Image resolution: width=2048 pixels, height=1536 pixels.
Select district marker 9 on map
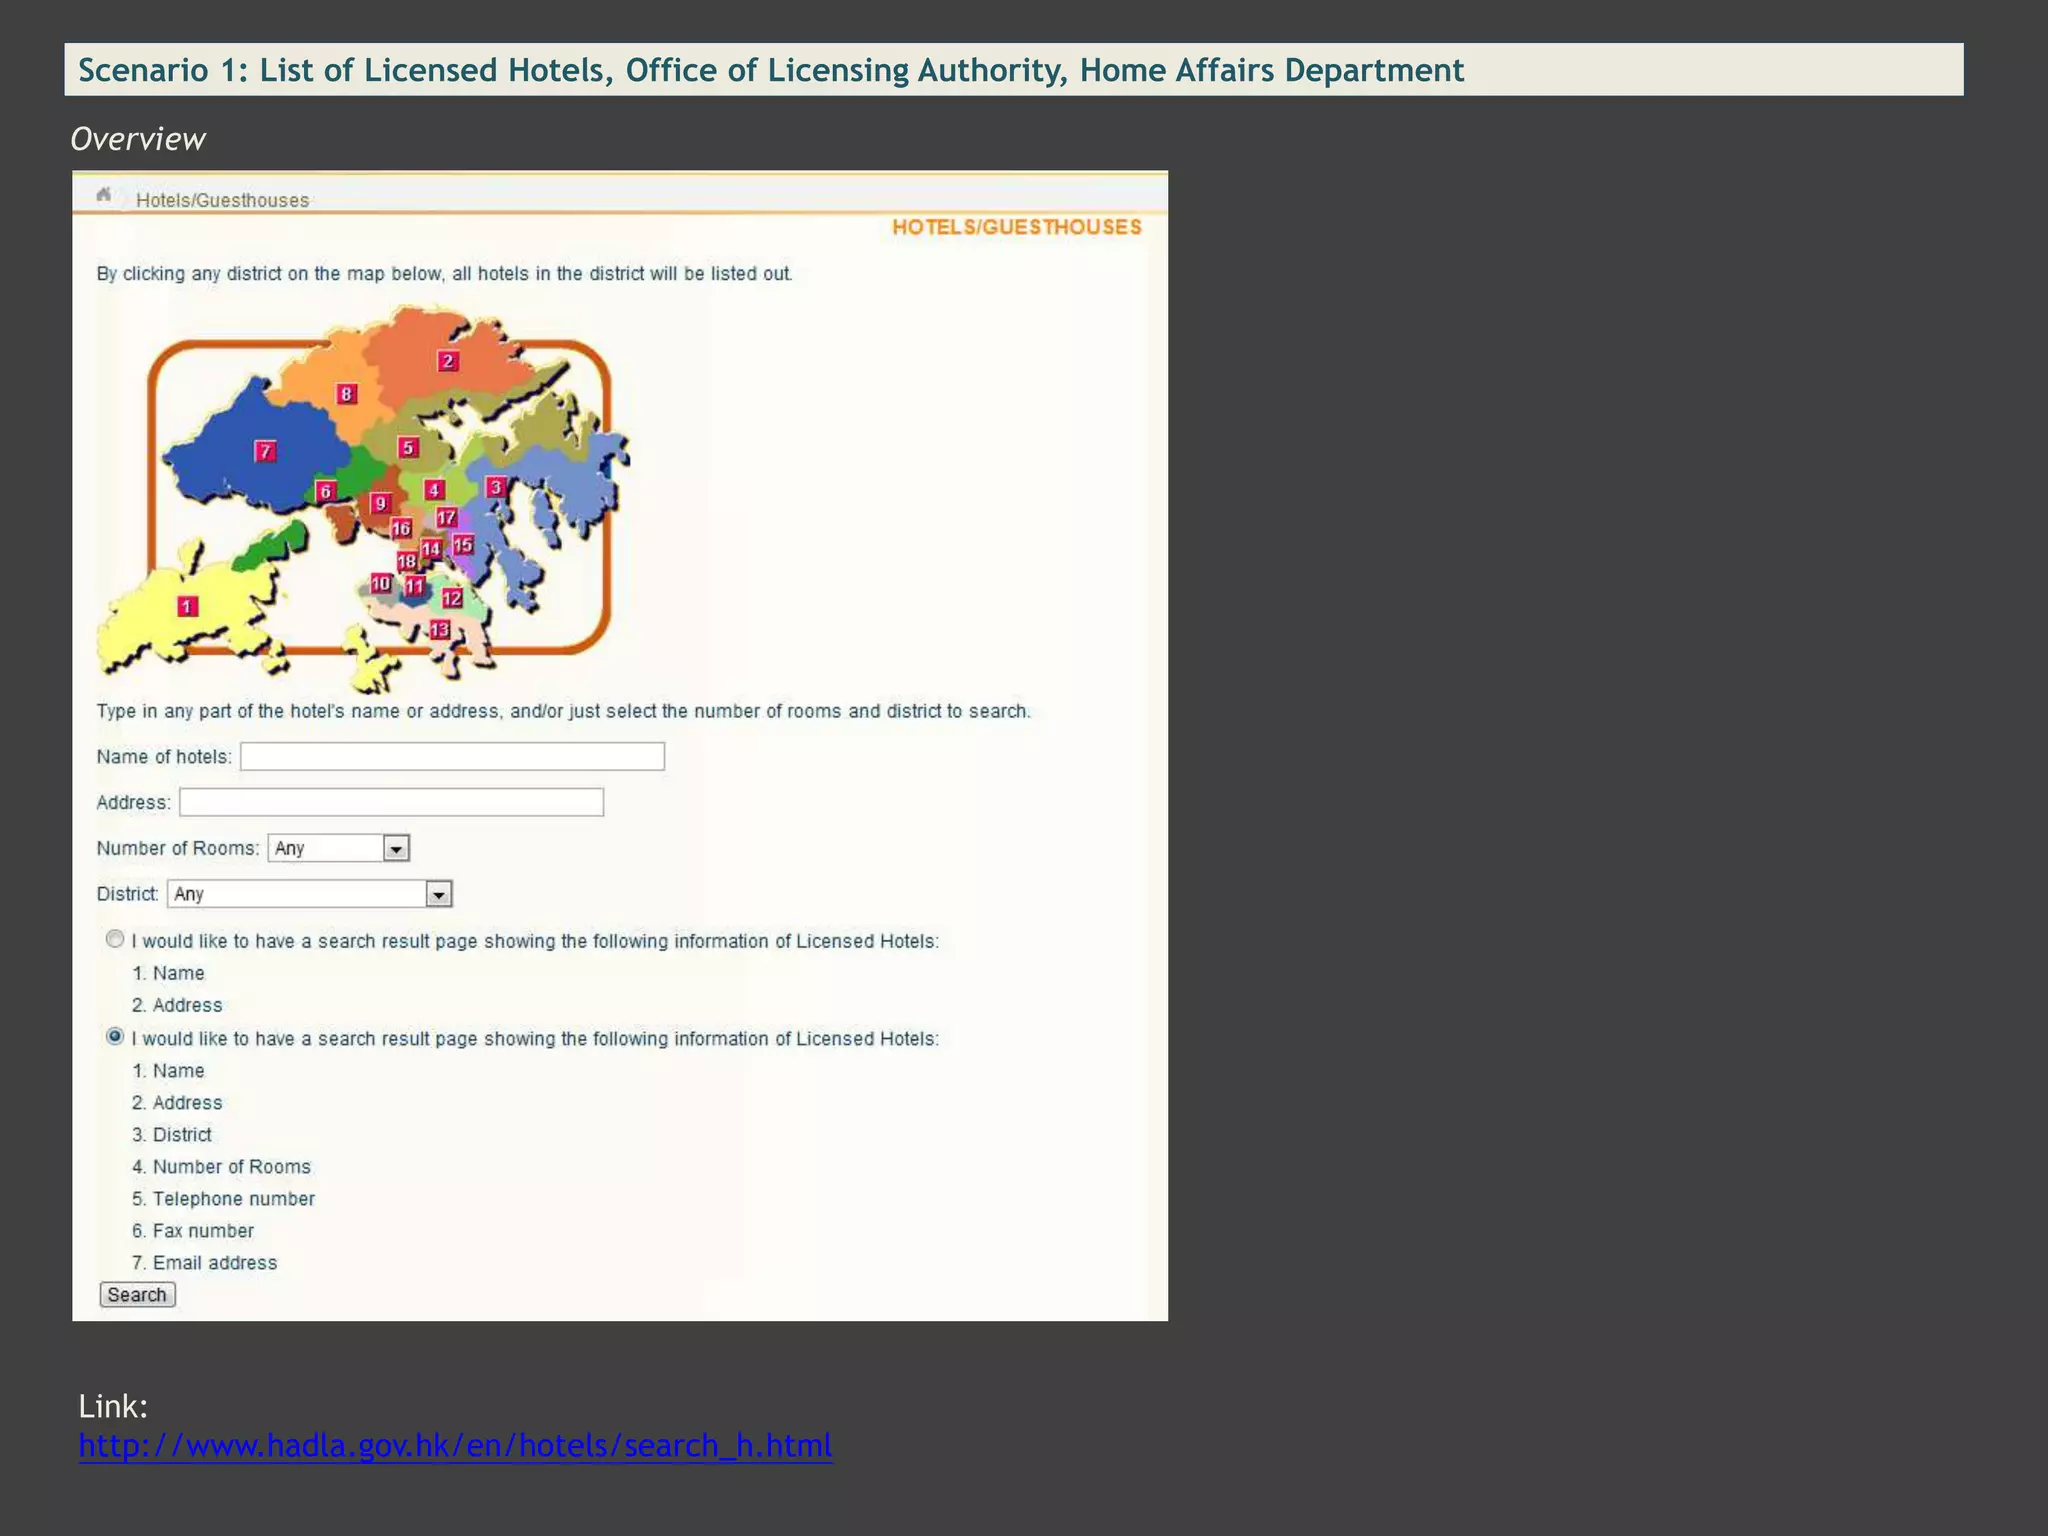click(x=380, y=503)
